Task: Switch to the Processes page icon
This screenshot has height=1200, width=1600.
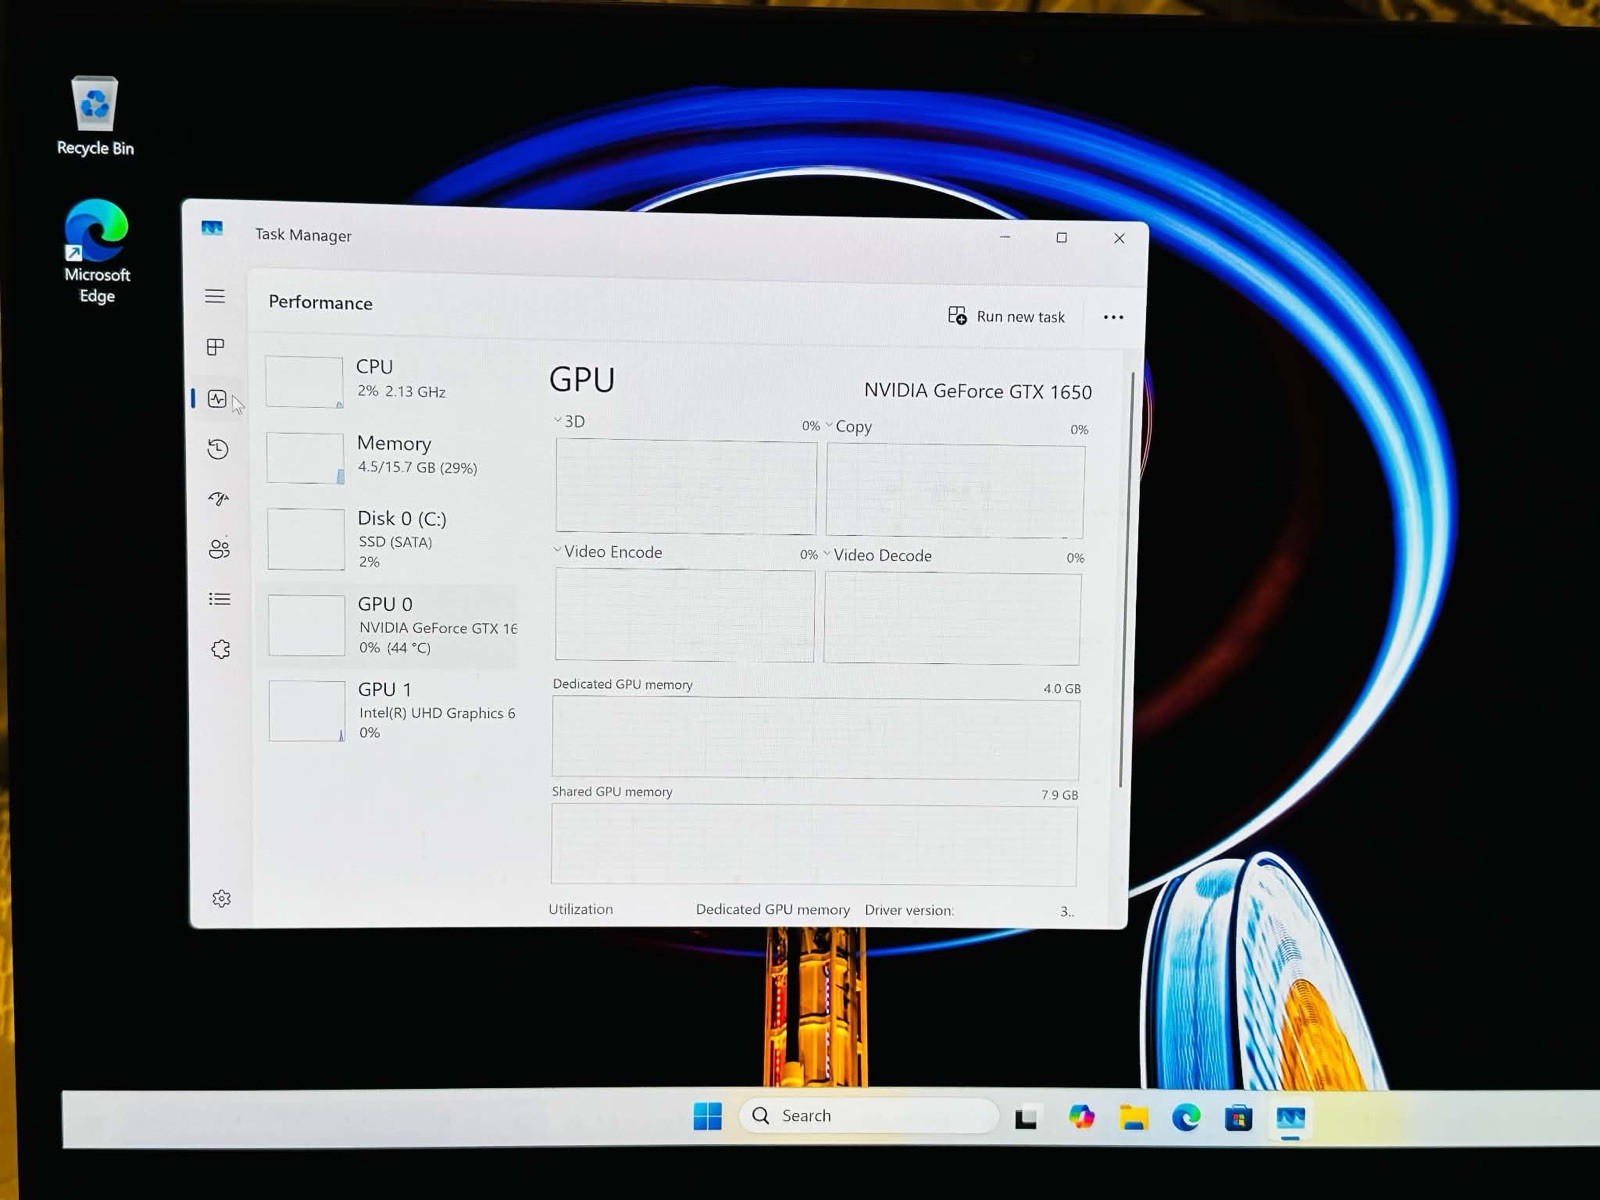Action: point(215,347)
